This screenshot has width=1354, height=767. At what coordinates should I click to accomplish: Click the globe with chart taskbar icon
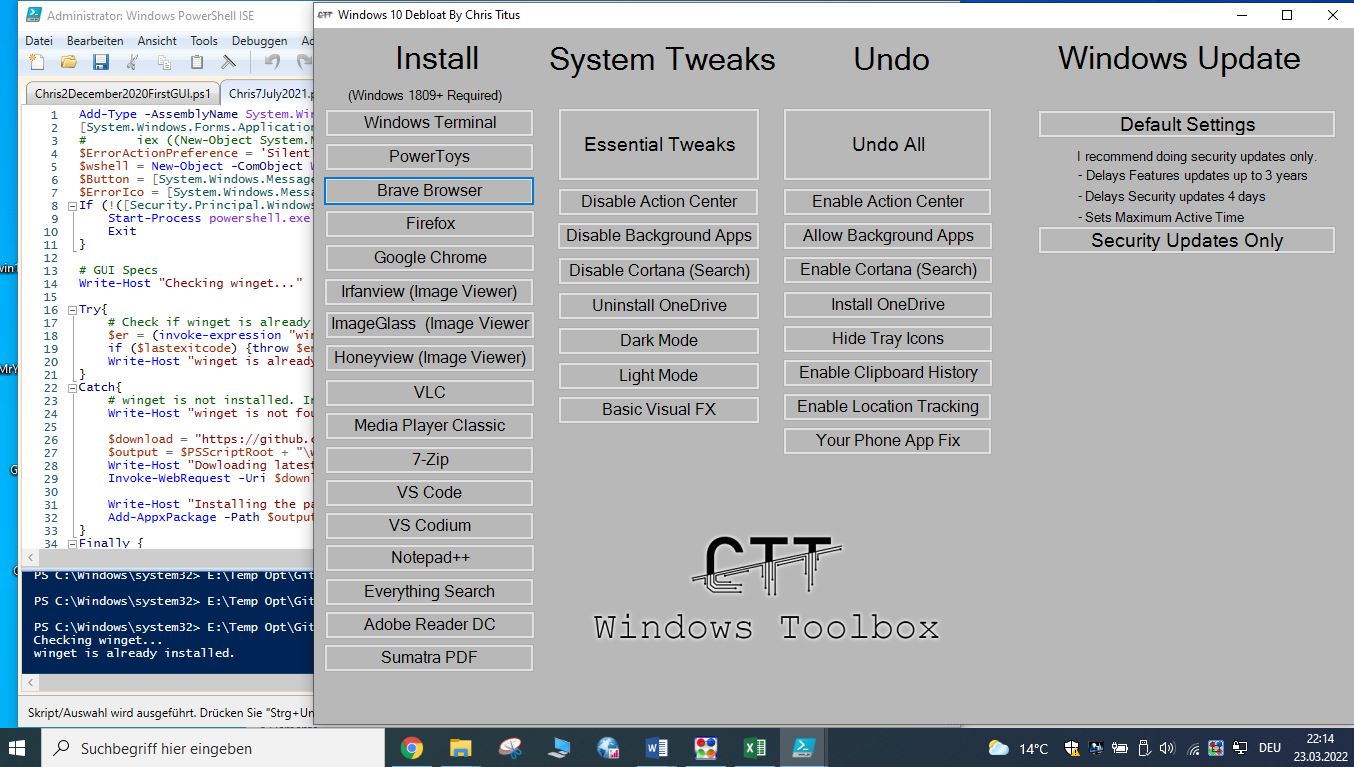608,747
